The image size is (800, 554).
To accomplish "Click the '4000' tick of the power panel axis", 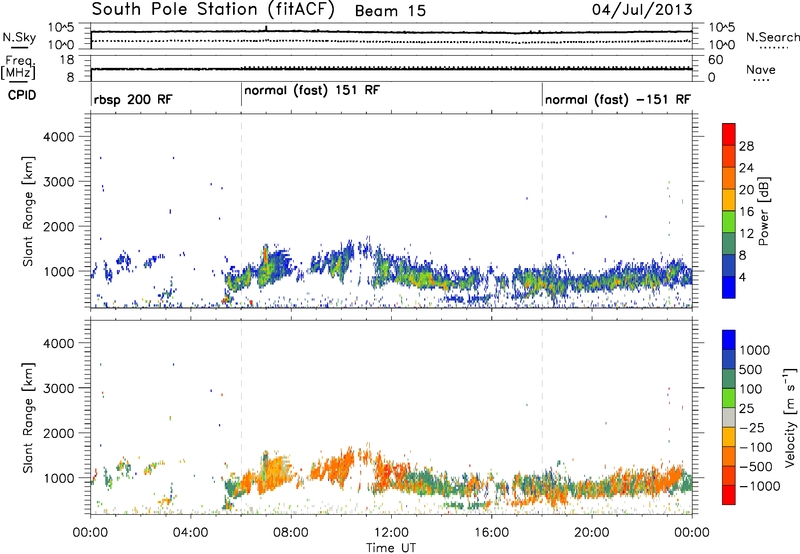I will 58,137.
